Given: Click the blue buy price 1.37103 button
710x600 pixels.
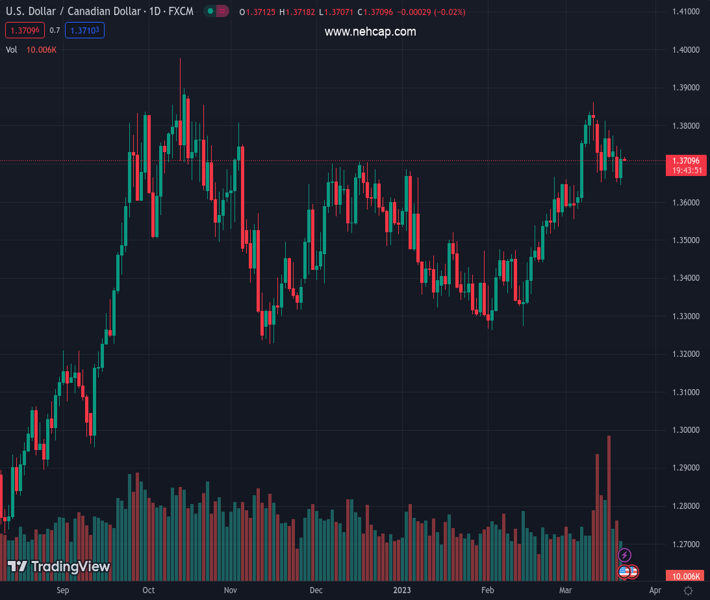Looking at the screenshot, I should (84, 31).
